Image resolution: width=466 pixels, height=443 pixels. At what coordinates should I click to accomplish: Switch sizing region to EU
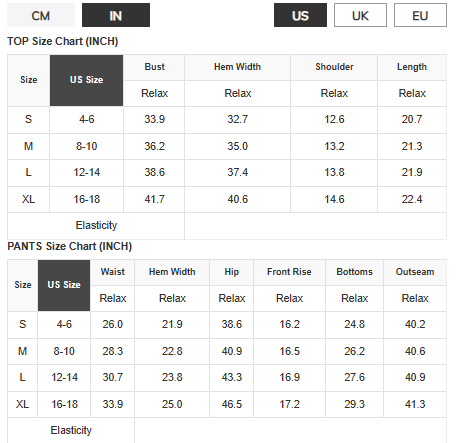420,15
